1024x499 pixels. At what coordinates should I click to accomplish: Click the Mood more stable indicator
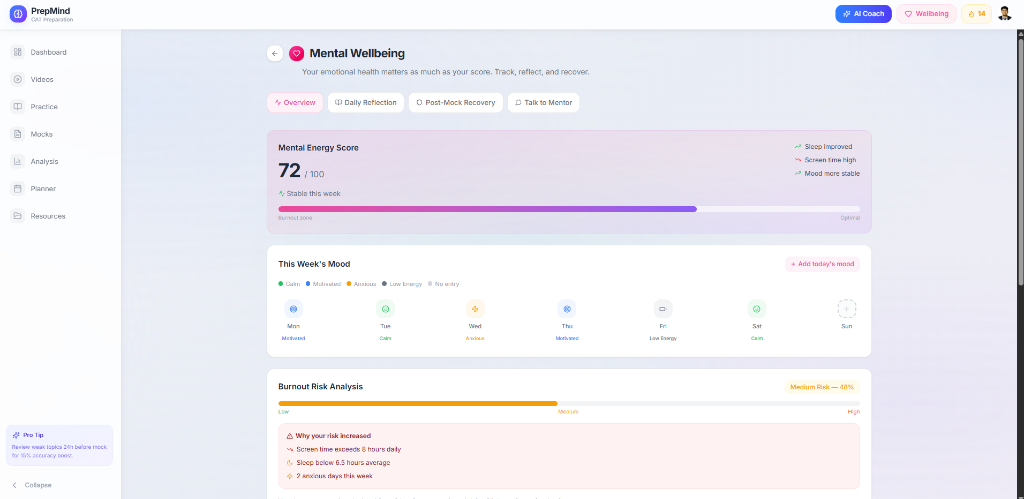click(x=827, y=174)
